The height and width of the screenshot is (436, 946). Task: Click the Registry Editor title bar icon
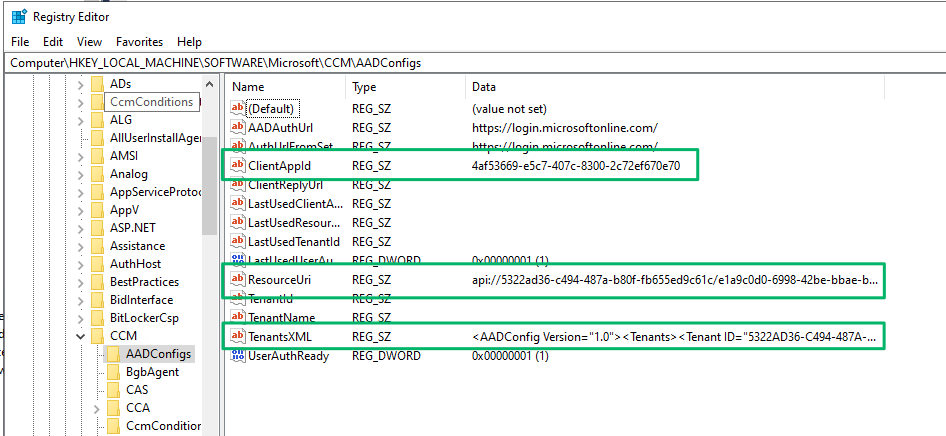click(x=19, y=17)
